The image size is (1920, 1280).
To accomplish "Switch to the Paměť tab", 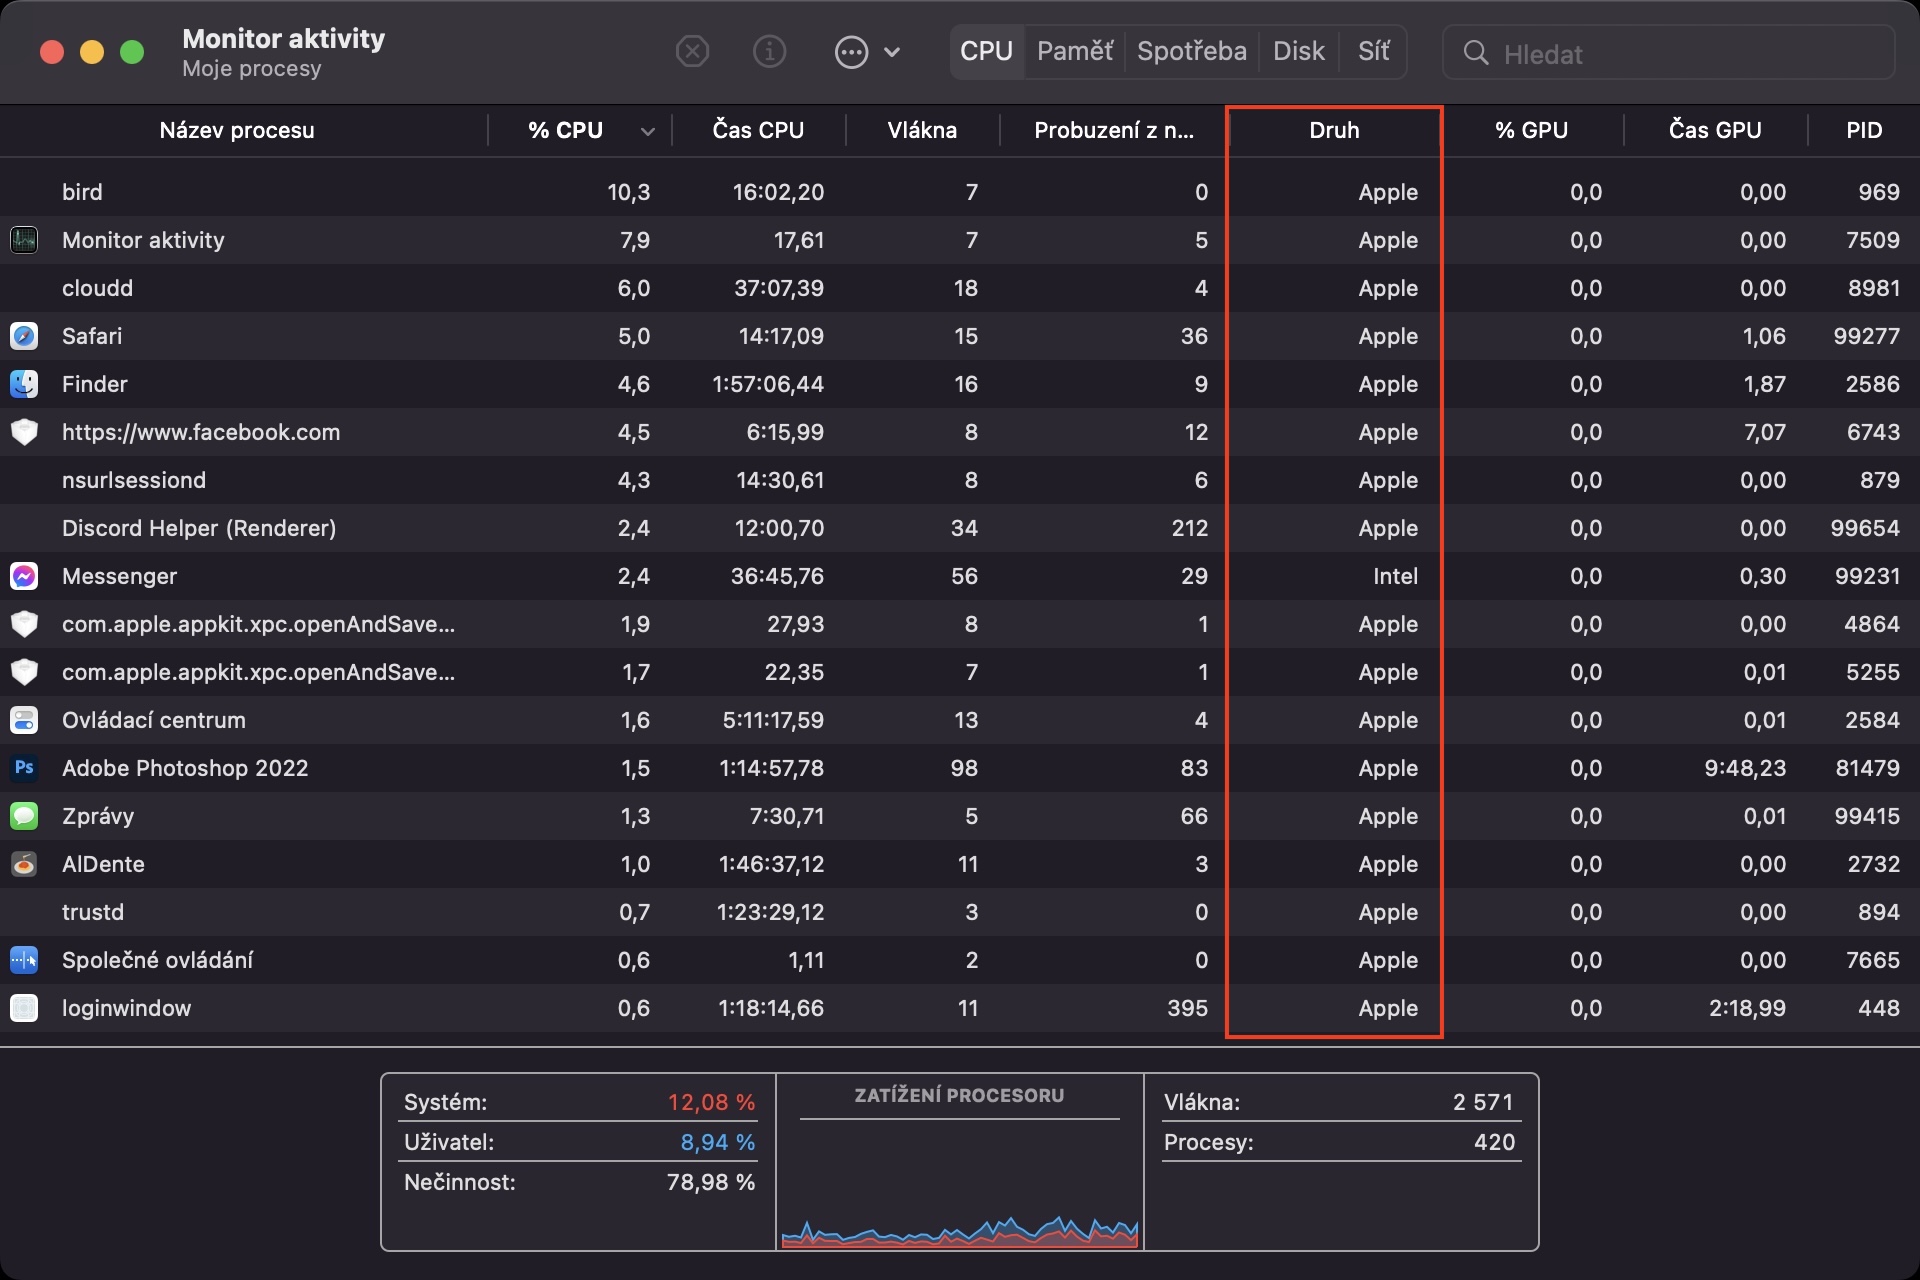I will point(1074,52).
